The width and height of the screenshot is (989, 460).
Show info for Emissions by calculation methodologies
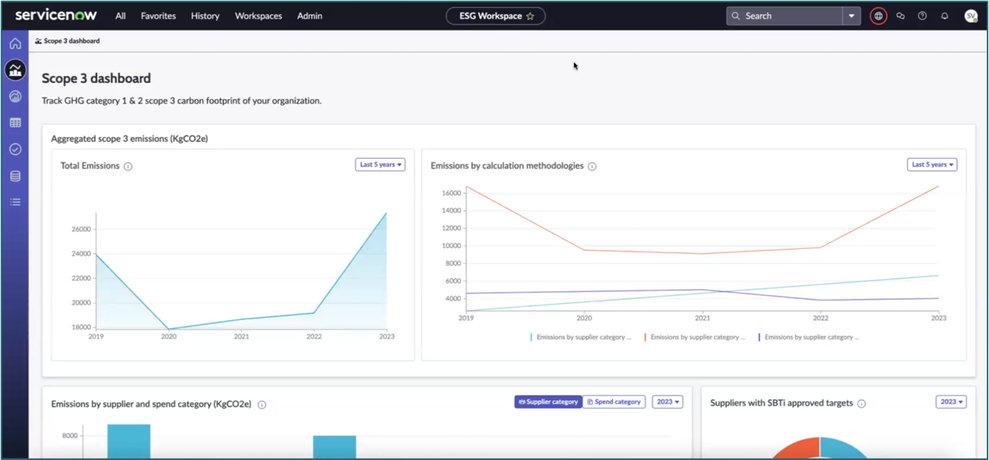(x=592, y=167)
